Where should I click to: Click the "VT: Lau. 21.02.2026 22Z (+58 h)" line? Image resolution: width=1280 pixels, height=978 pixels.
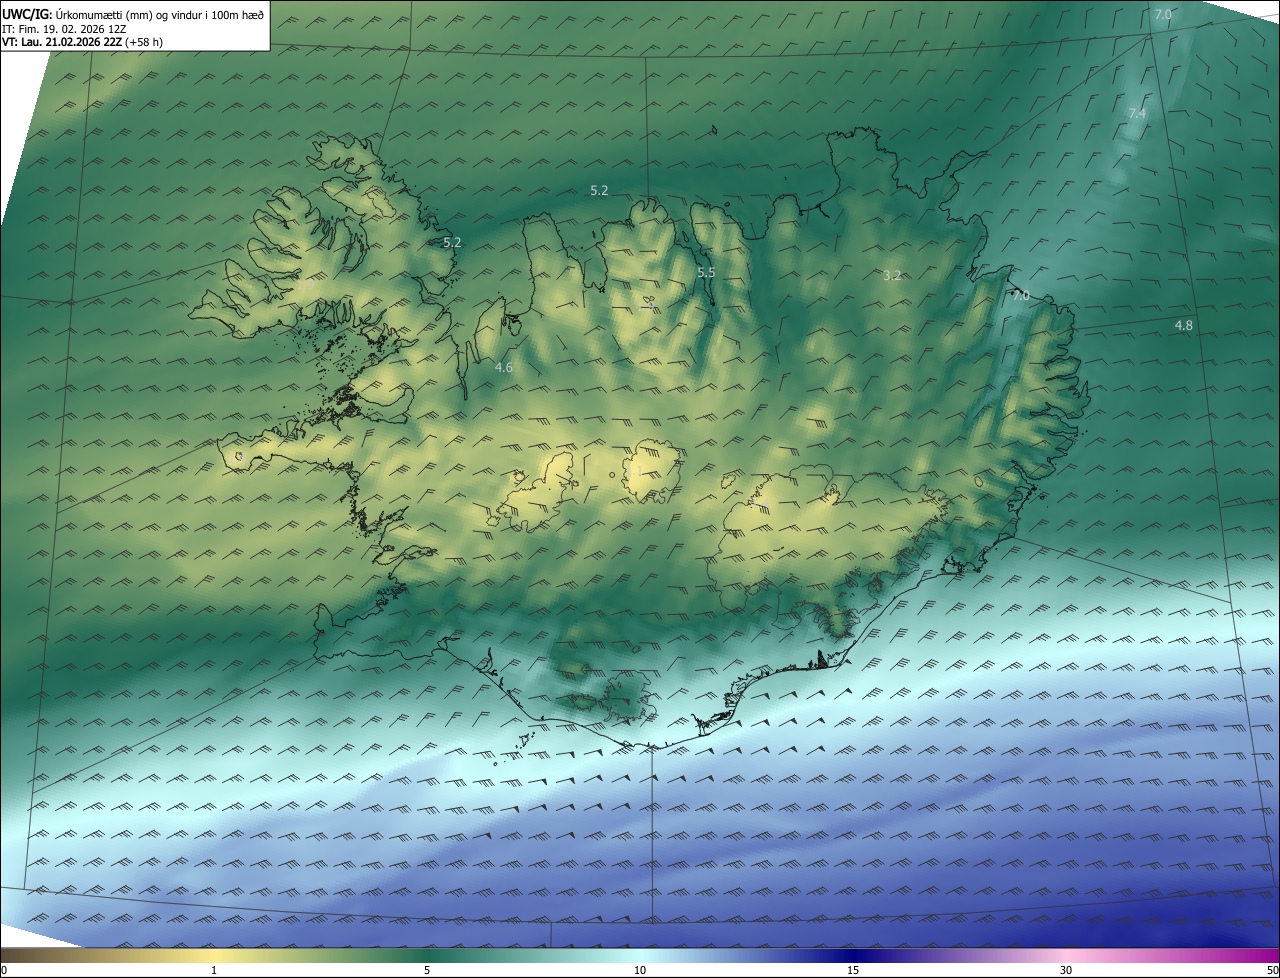82,42
